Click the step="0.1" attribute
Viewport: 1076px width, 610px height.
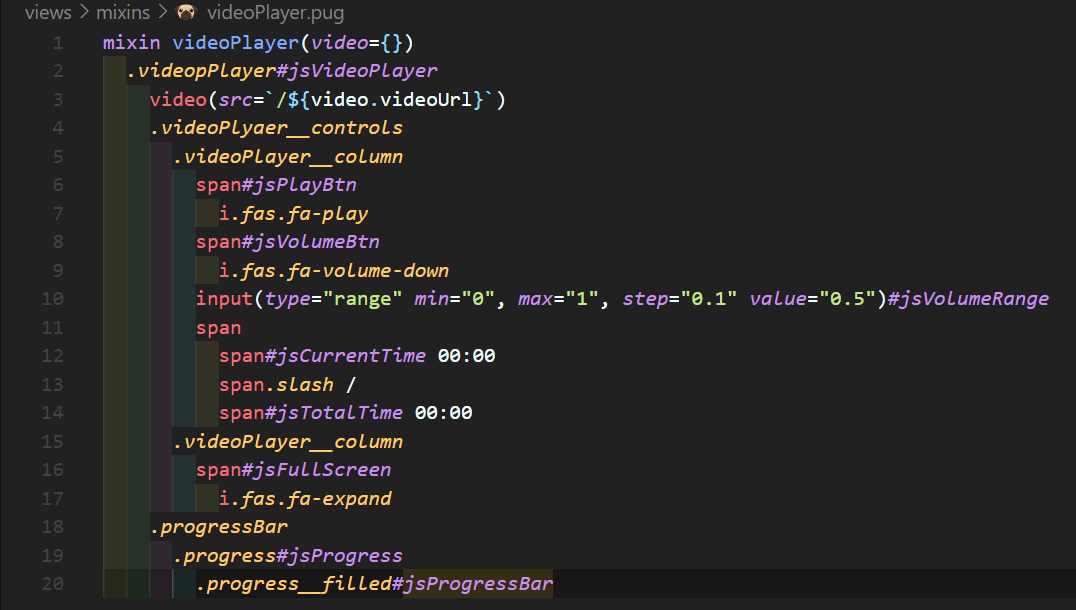tap(679, 299)
